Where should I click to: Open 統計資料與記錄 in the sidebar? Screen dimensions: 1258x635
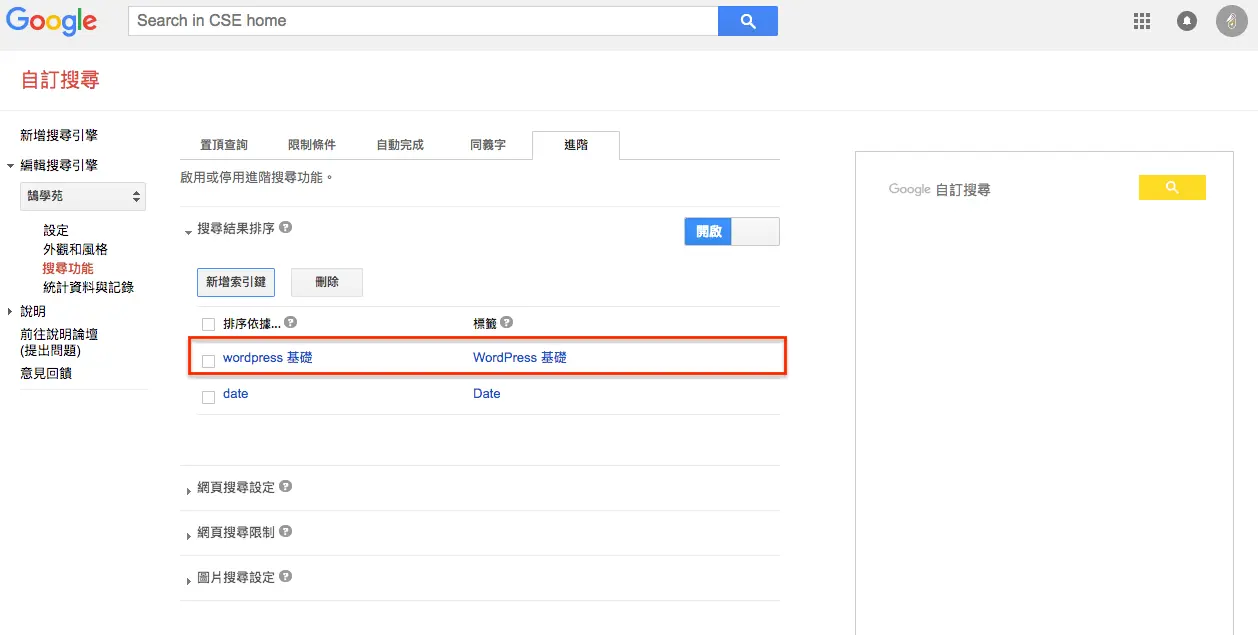coord(88,287)
